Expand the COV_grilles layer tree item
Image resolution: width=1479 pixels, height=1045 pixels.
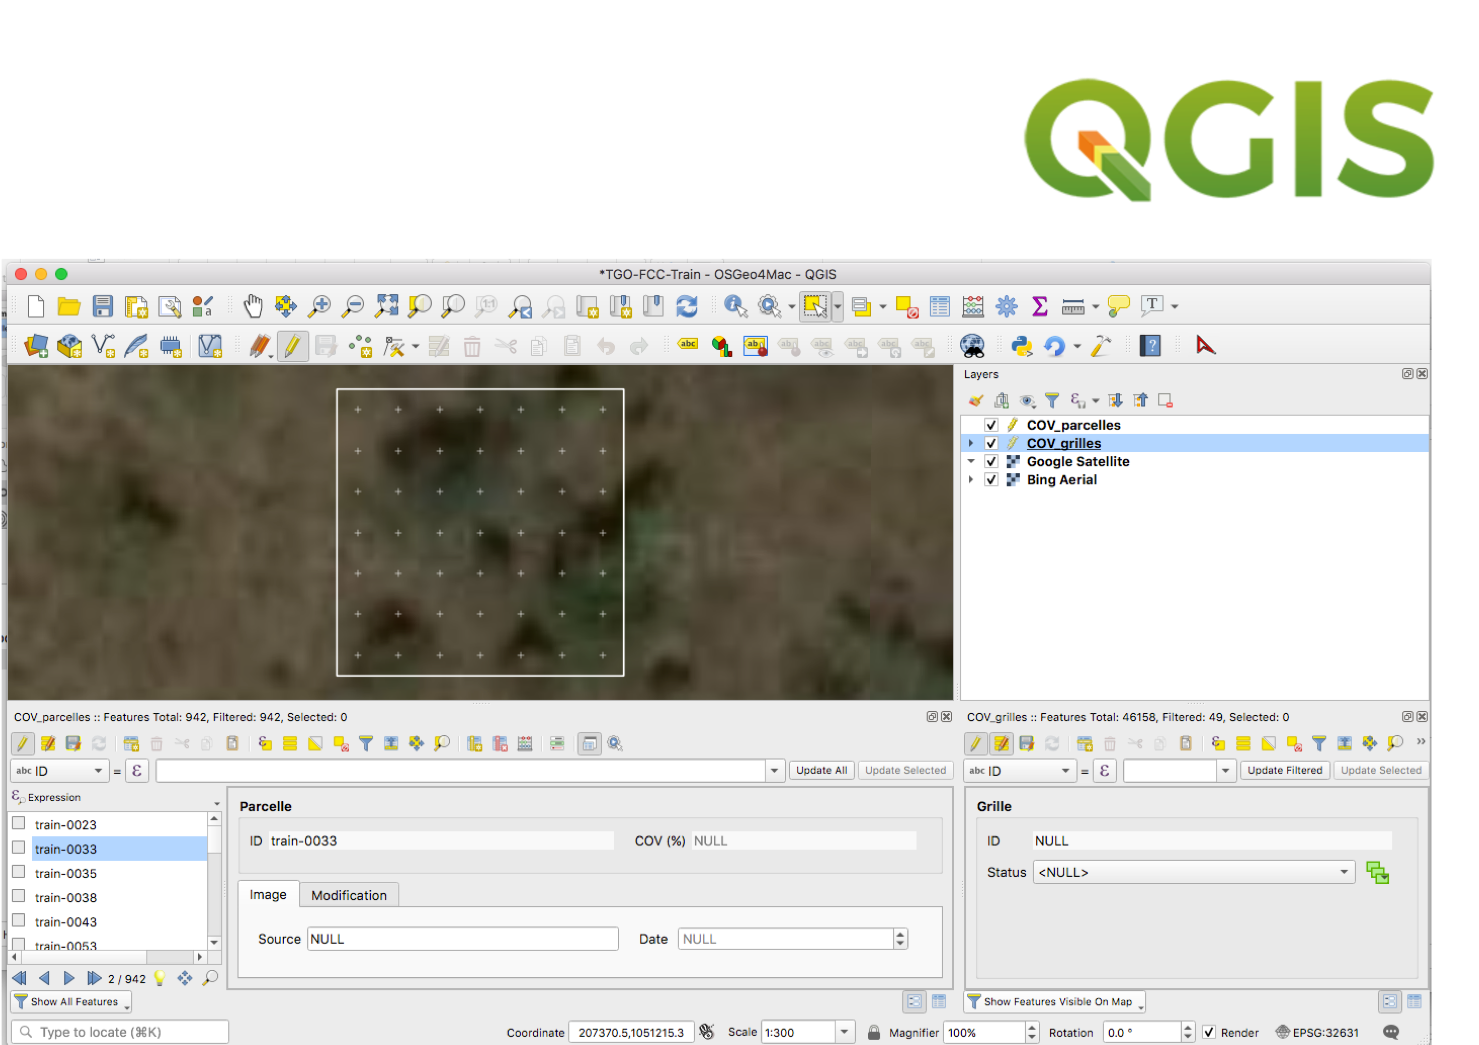(970, 443)
